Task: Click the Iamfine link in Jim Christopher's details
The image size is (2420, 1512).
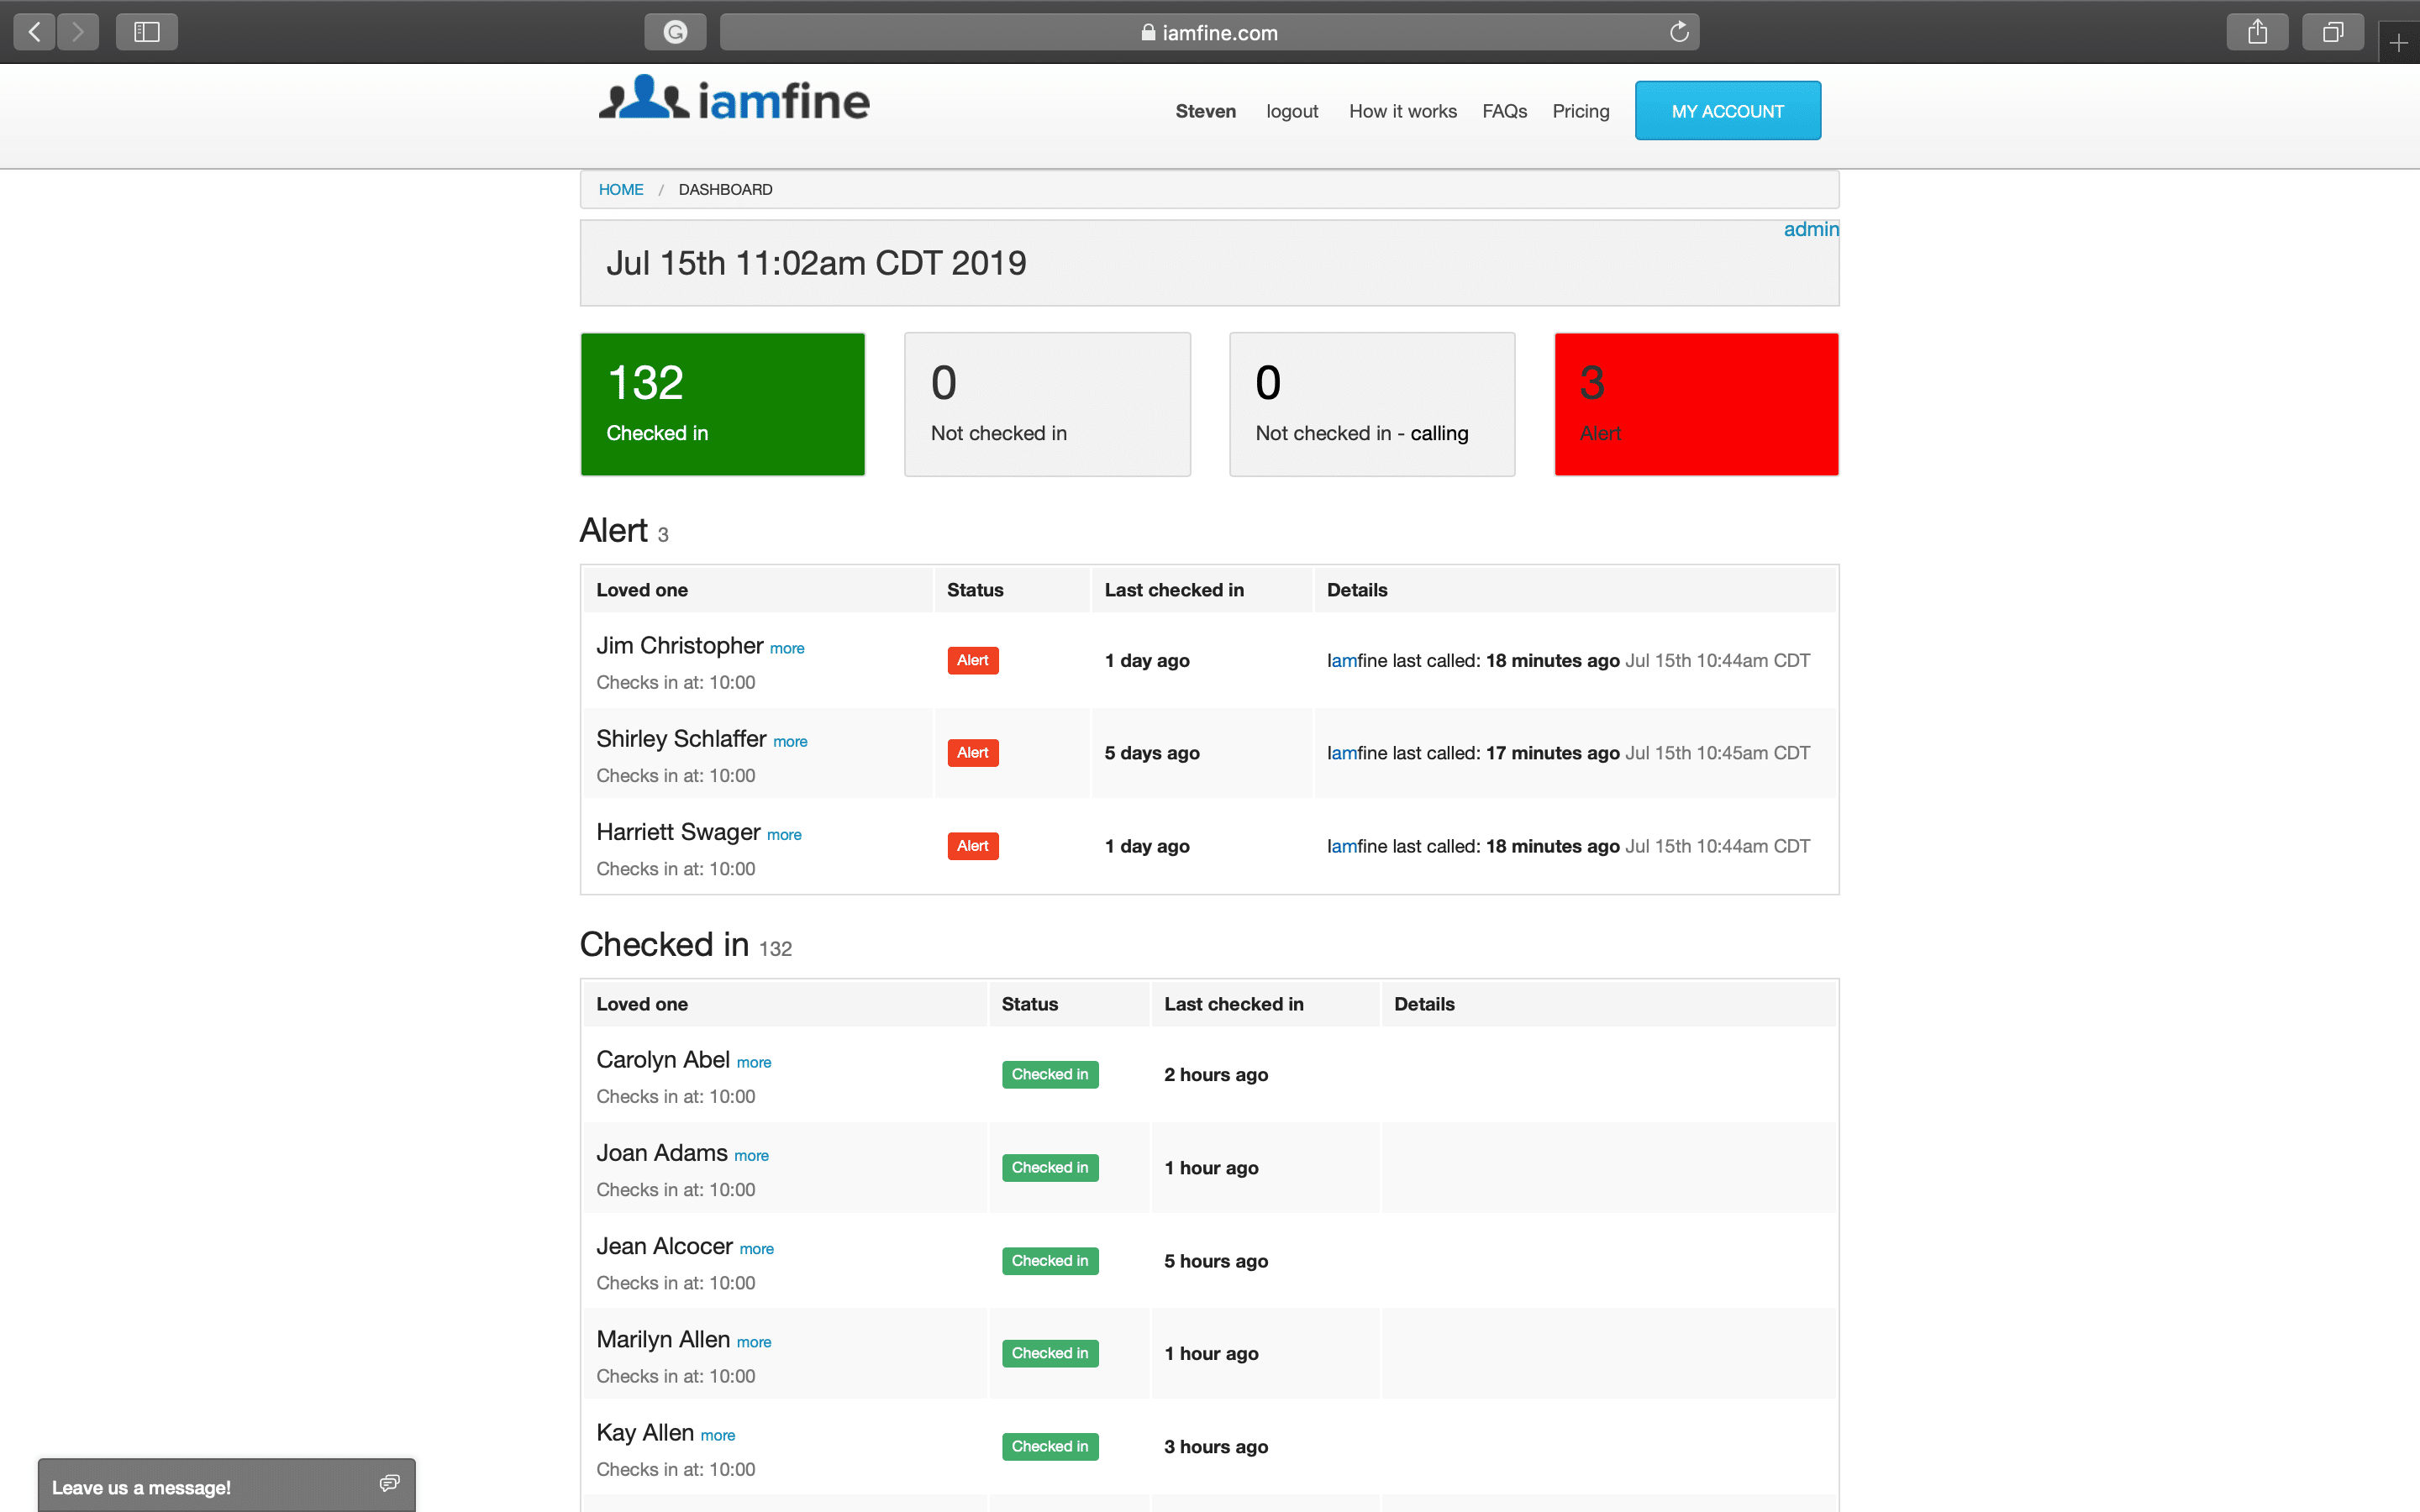Action: tap(1357, 660)
